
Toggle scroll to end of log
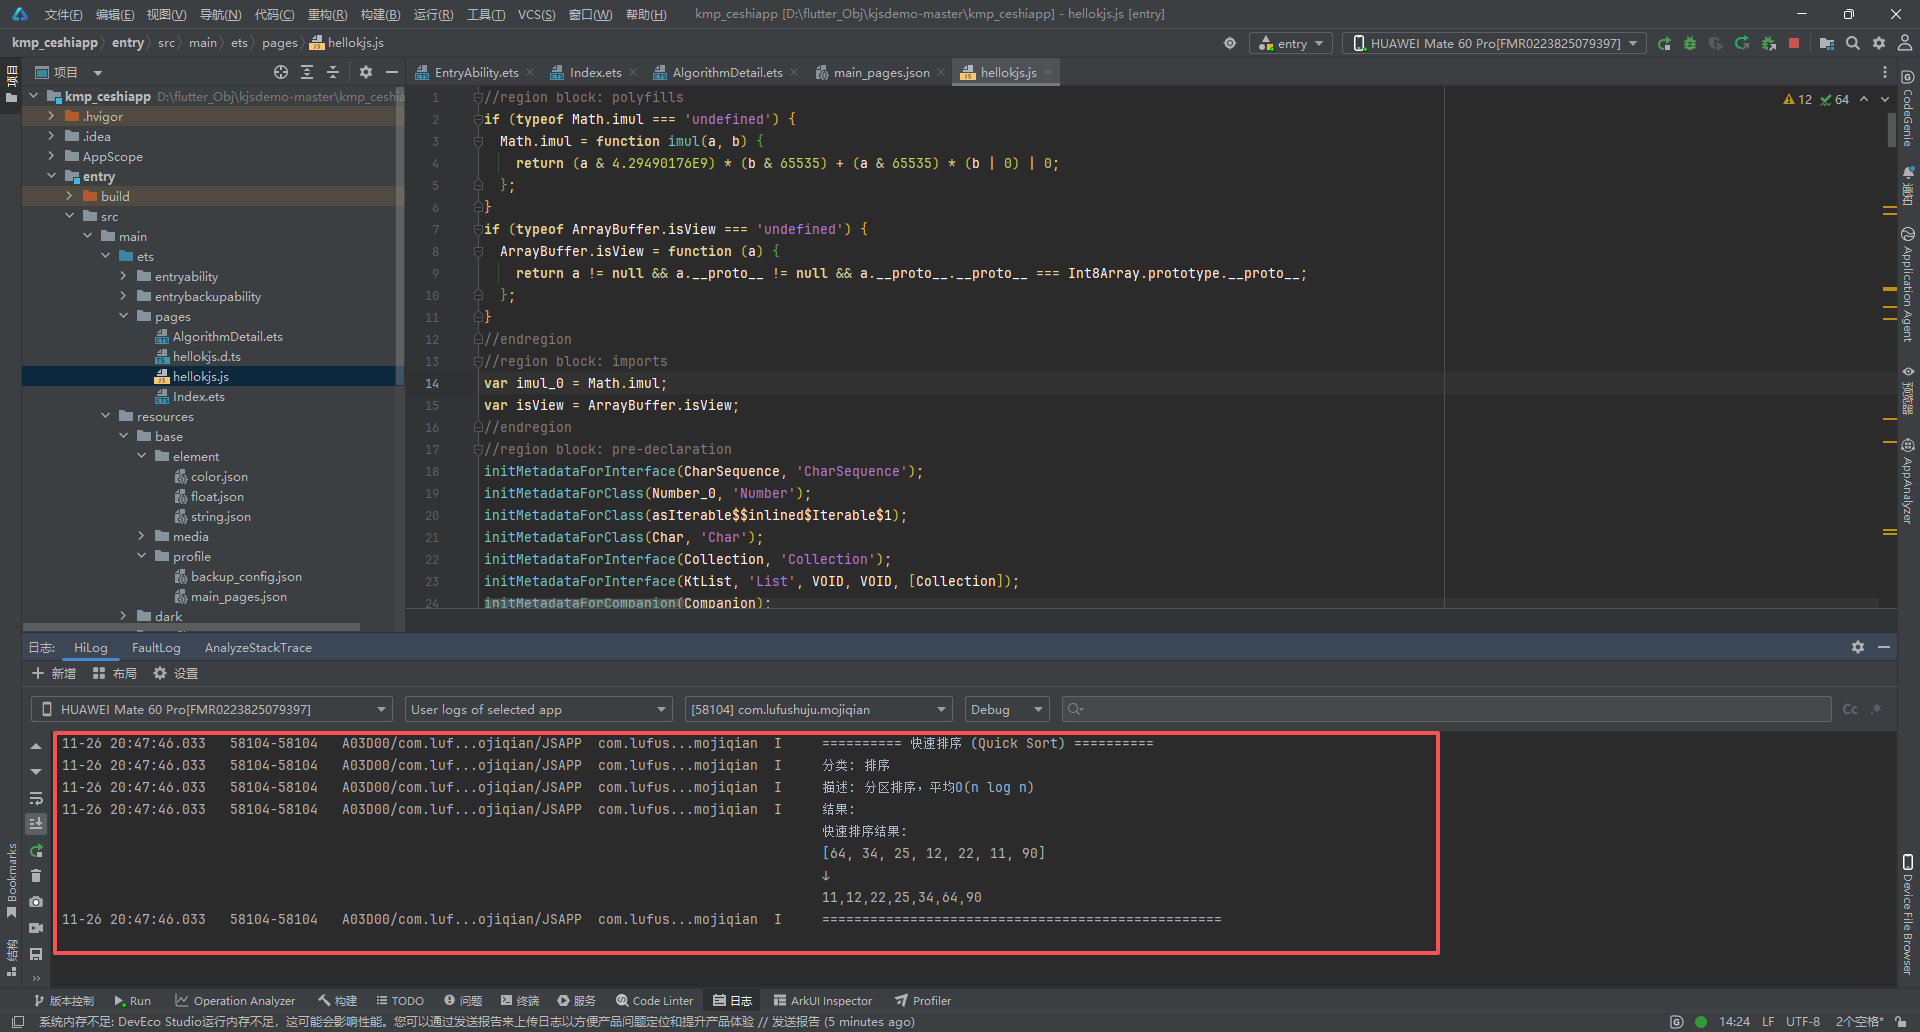click(36, 824)
